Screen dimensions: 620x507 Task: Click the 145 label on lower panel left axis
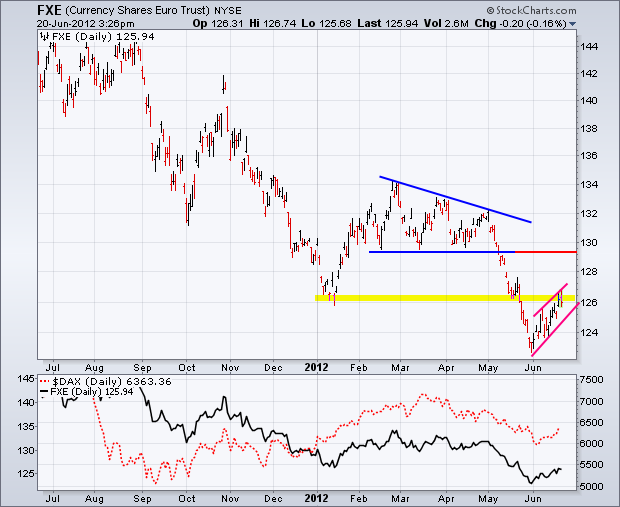click(26, 378)
